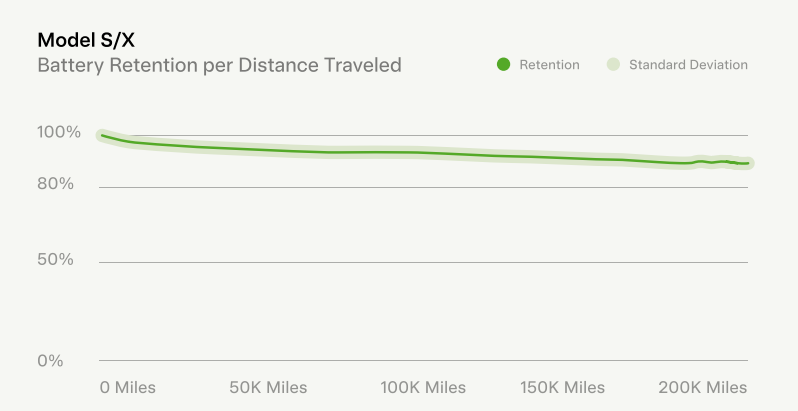
Task: Click the green Retention legend dot
Action: 503,65
